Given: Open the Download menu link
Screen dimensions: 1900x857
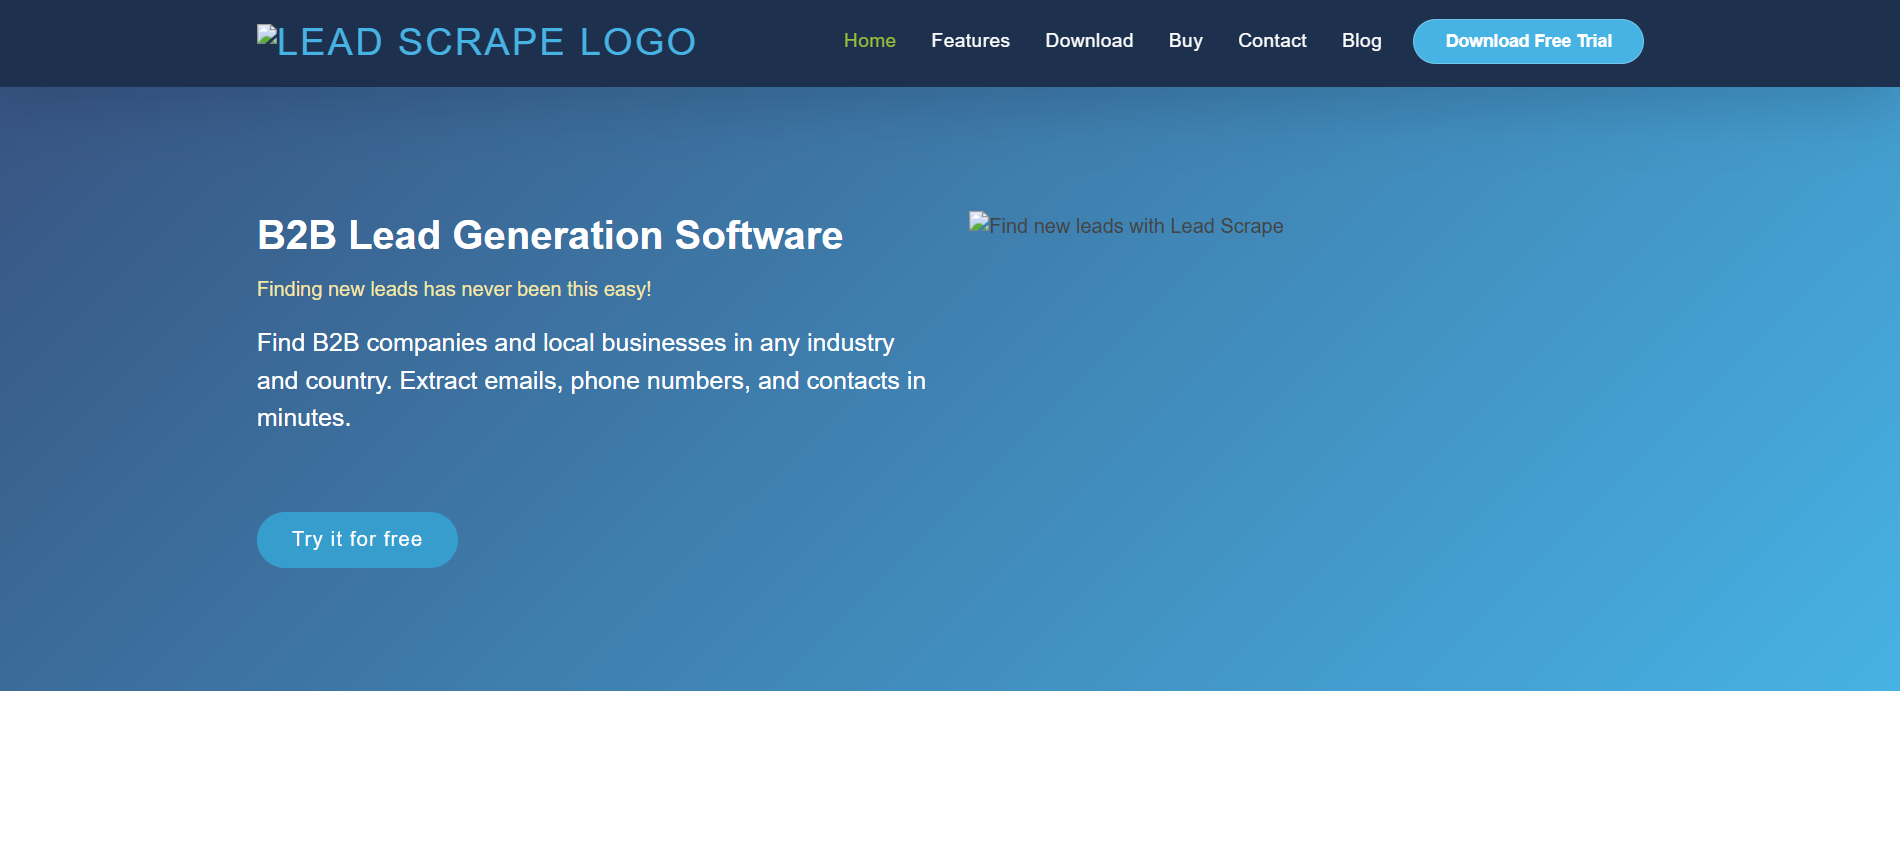Looking at the screenshot, I should tap(1089, 41).
